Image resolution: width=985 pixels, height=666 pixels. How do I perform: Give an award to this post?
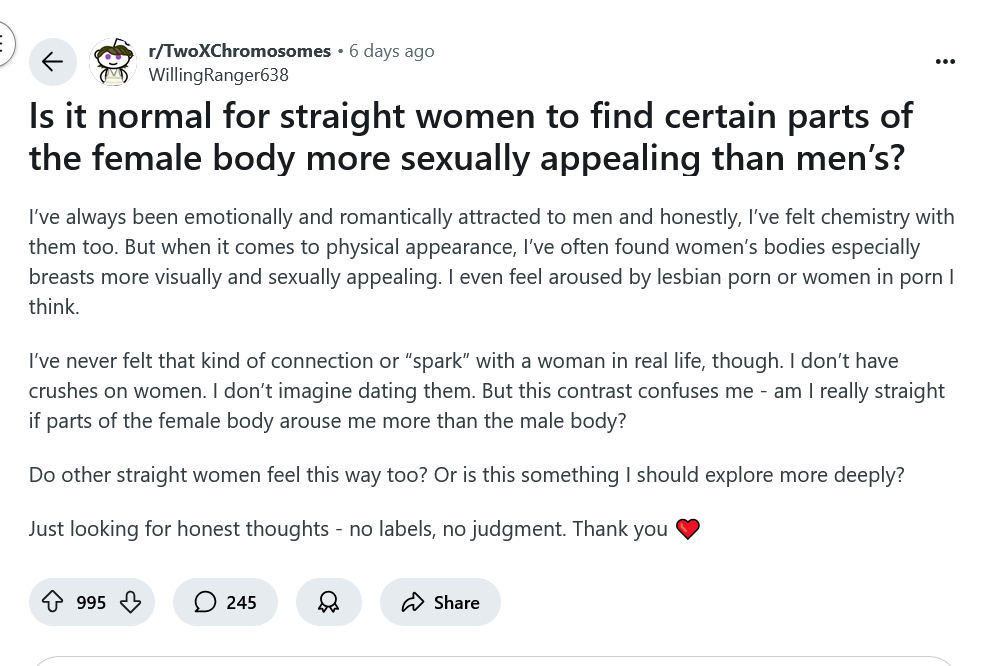coord(329,602)
